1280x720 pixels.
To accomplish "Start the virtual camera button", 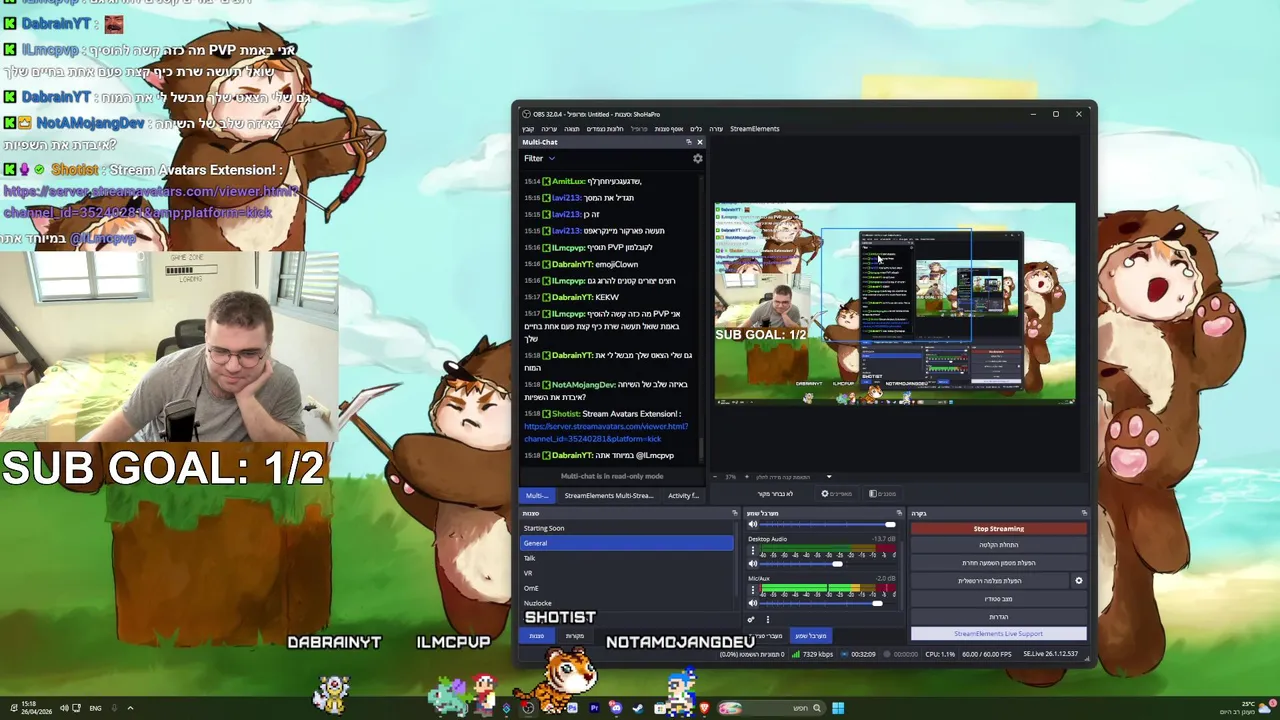I will click(x=989, y=581).
